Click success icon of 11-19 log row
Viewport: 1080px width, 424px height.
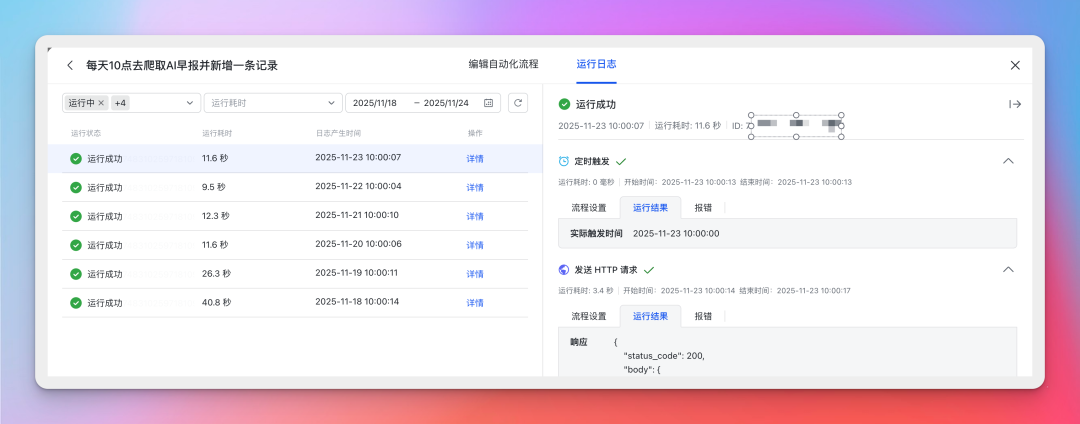pyautogui.click(x=76, y=274)
